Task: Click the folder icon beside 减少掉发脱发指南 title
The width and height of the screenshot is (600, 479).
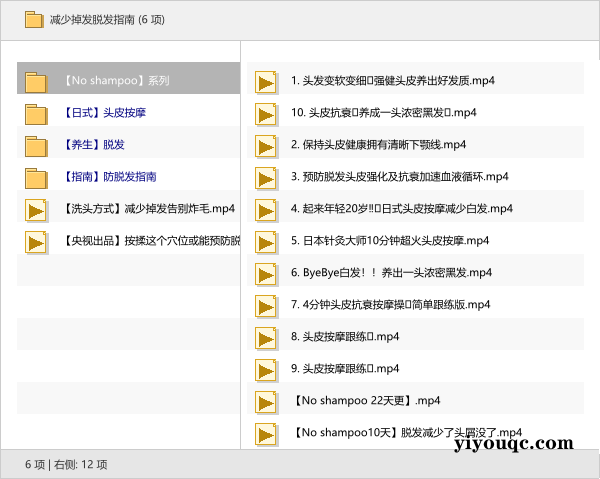Action: pyautogui.click(x=33, y=18)
